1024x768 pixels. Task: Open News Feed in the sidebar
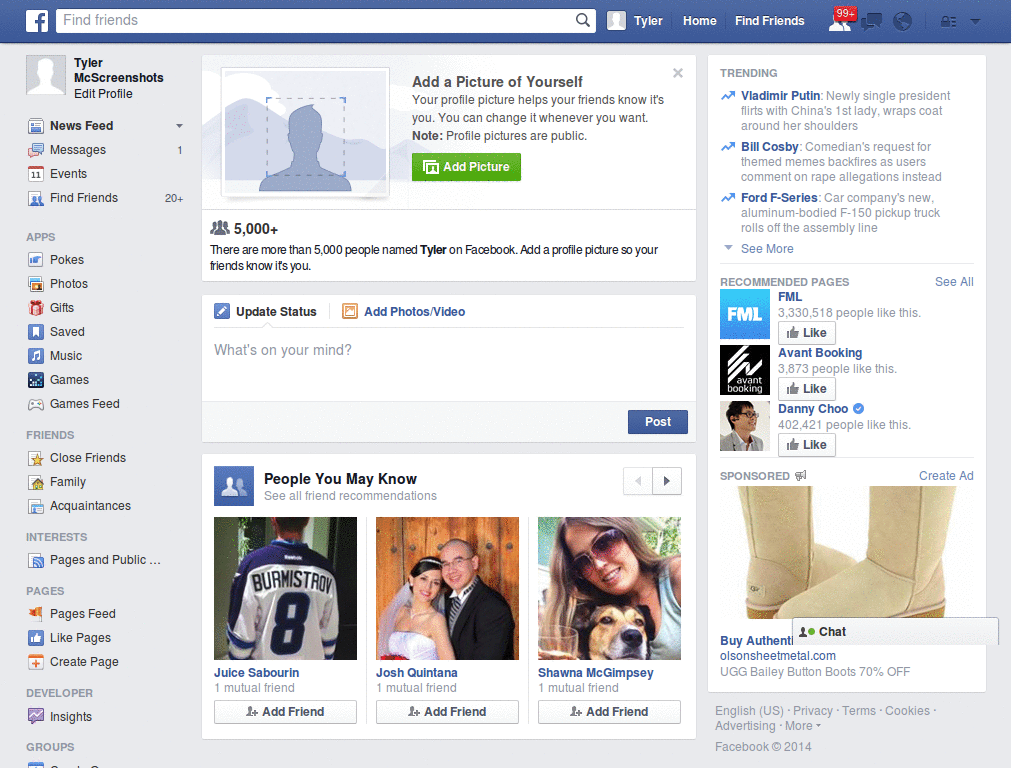[82, 126]
